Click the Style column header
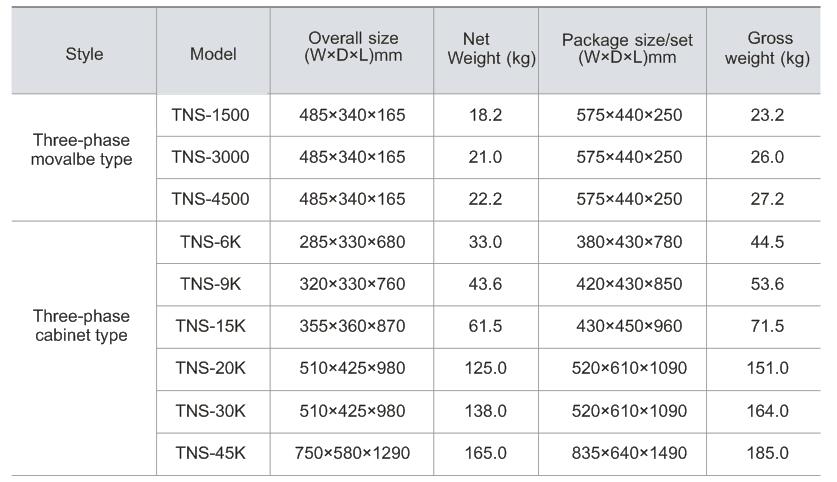 (x=84, y=54)
